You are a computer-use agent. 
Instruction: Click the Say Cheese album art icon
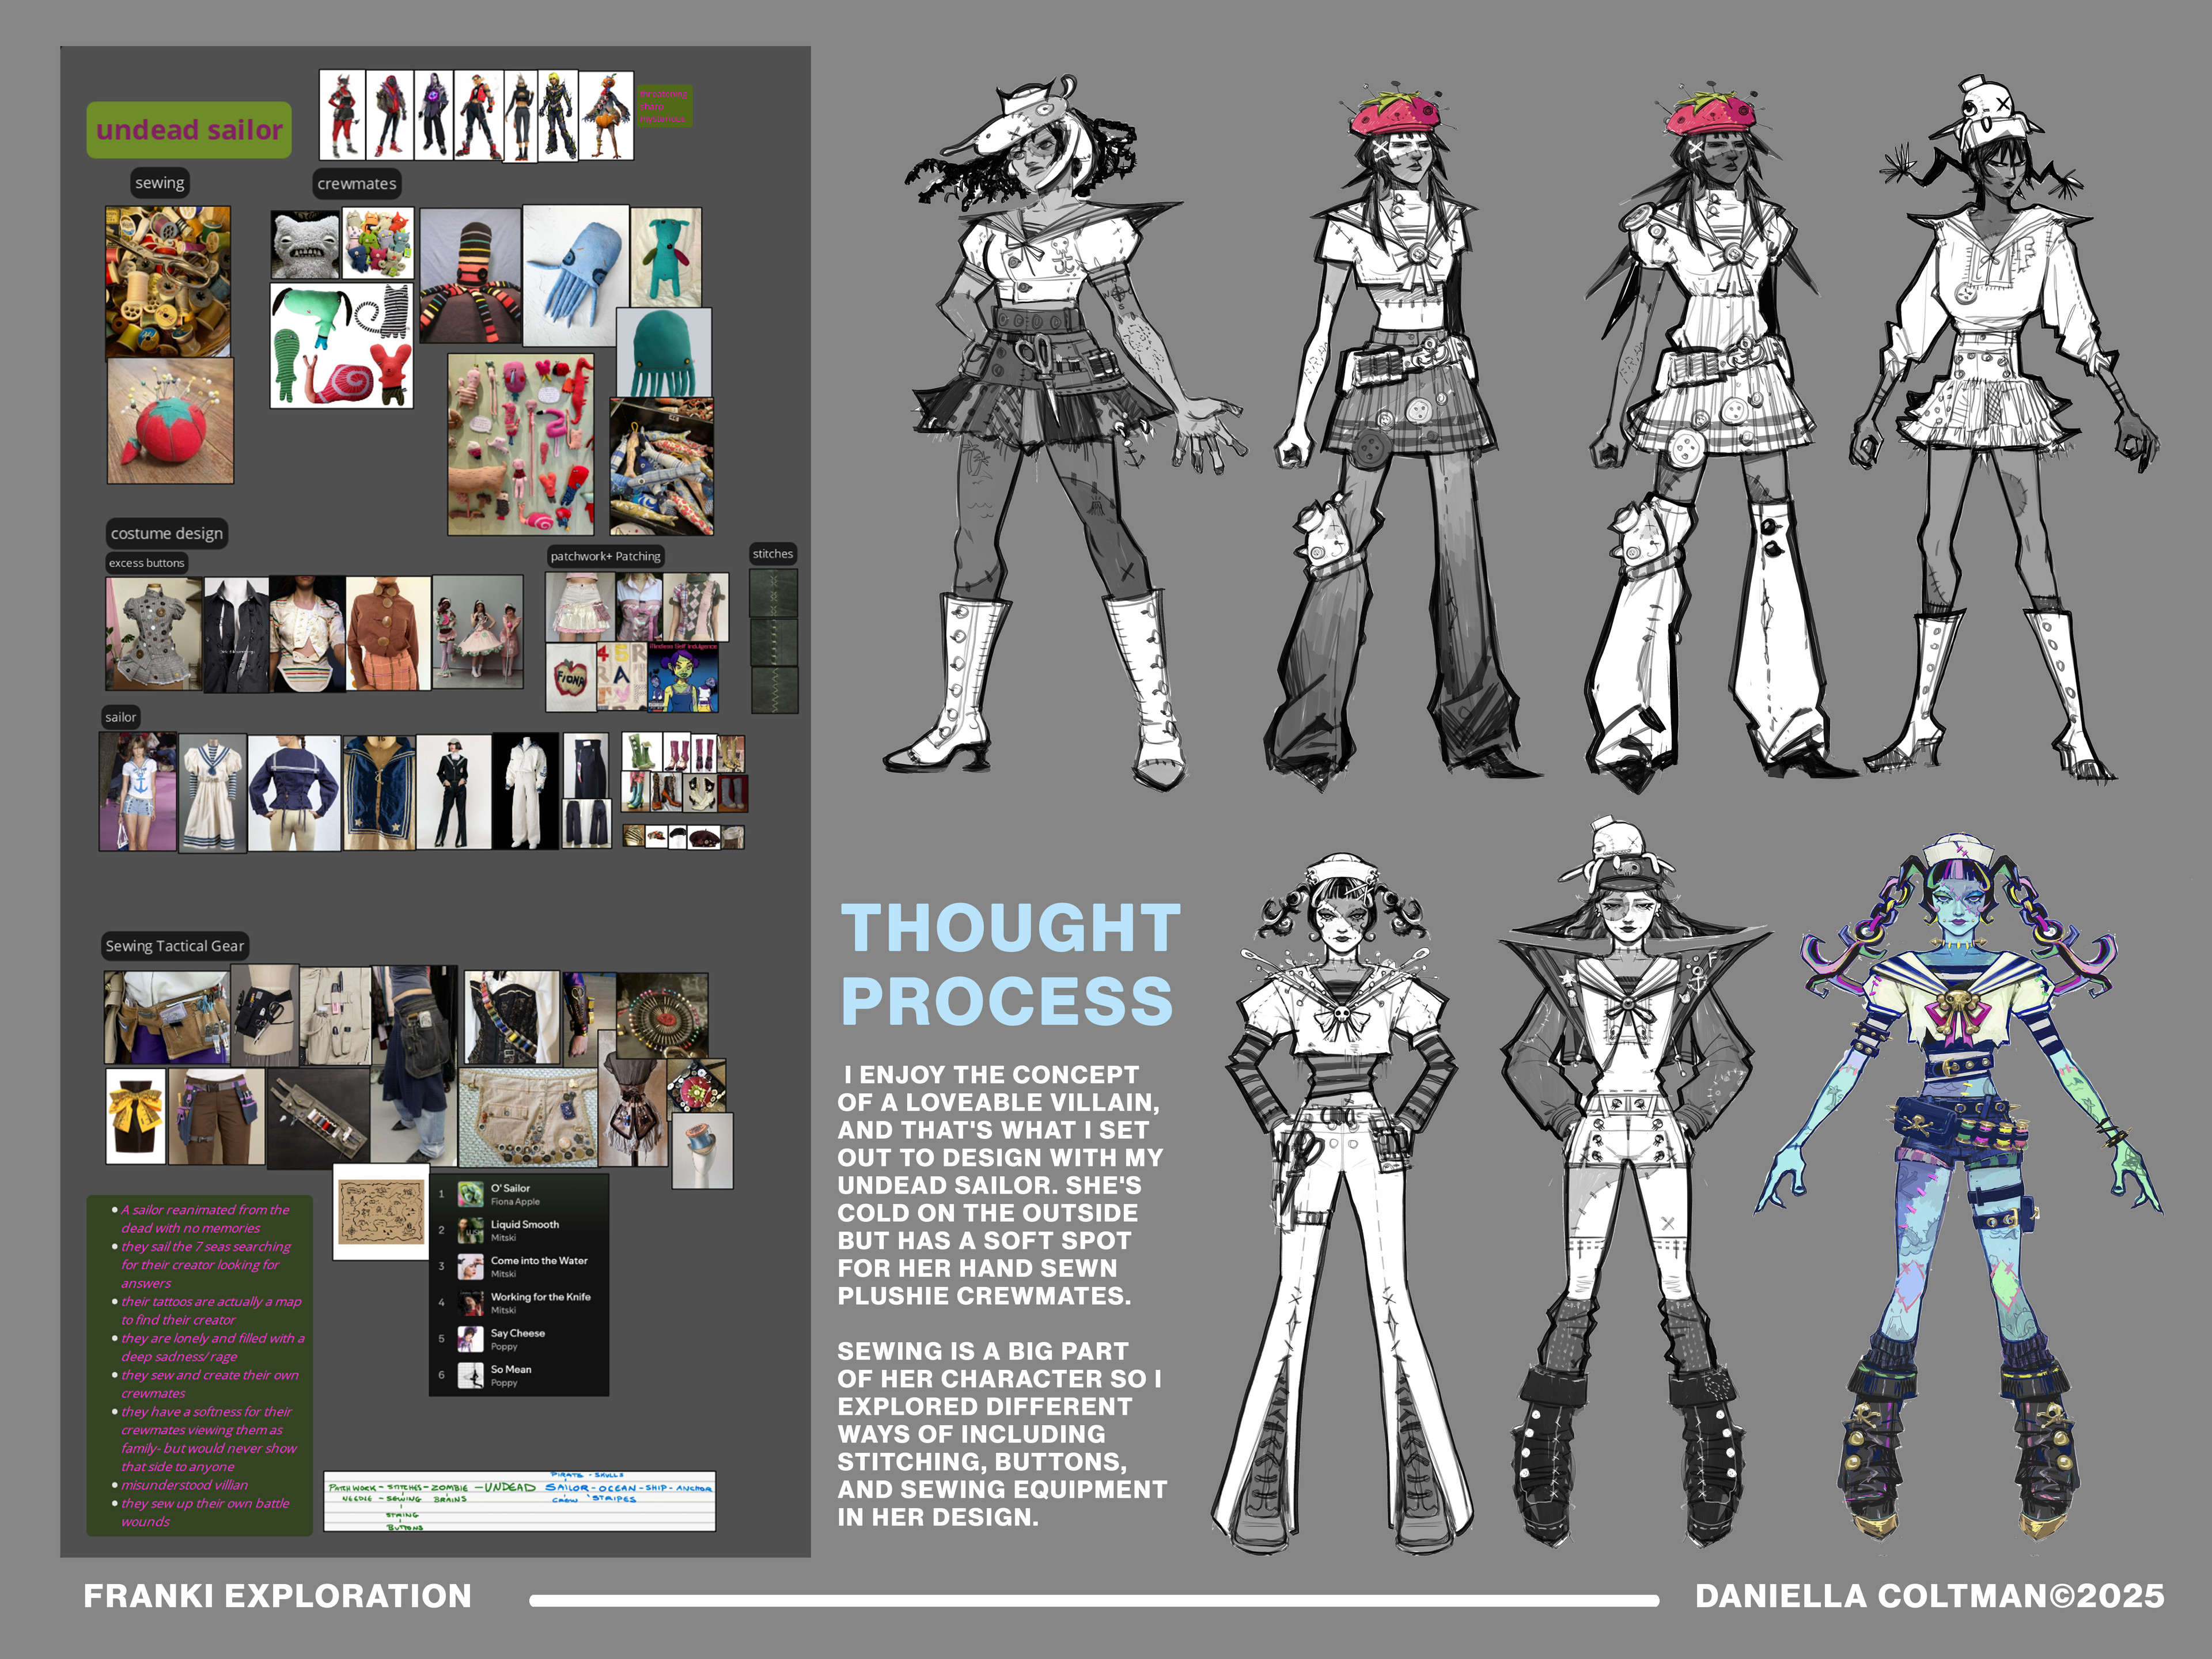tap(470, 1339)
